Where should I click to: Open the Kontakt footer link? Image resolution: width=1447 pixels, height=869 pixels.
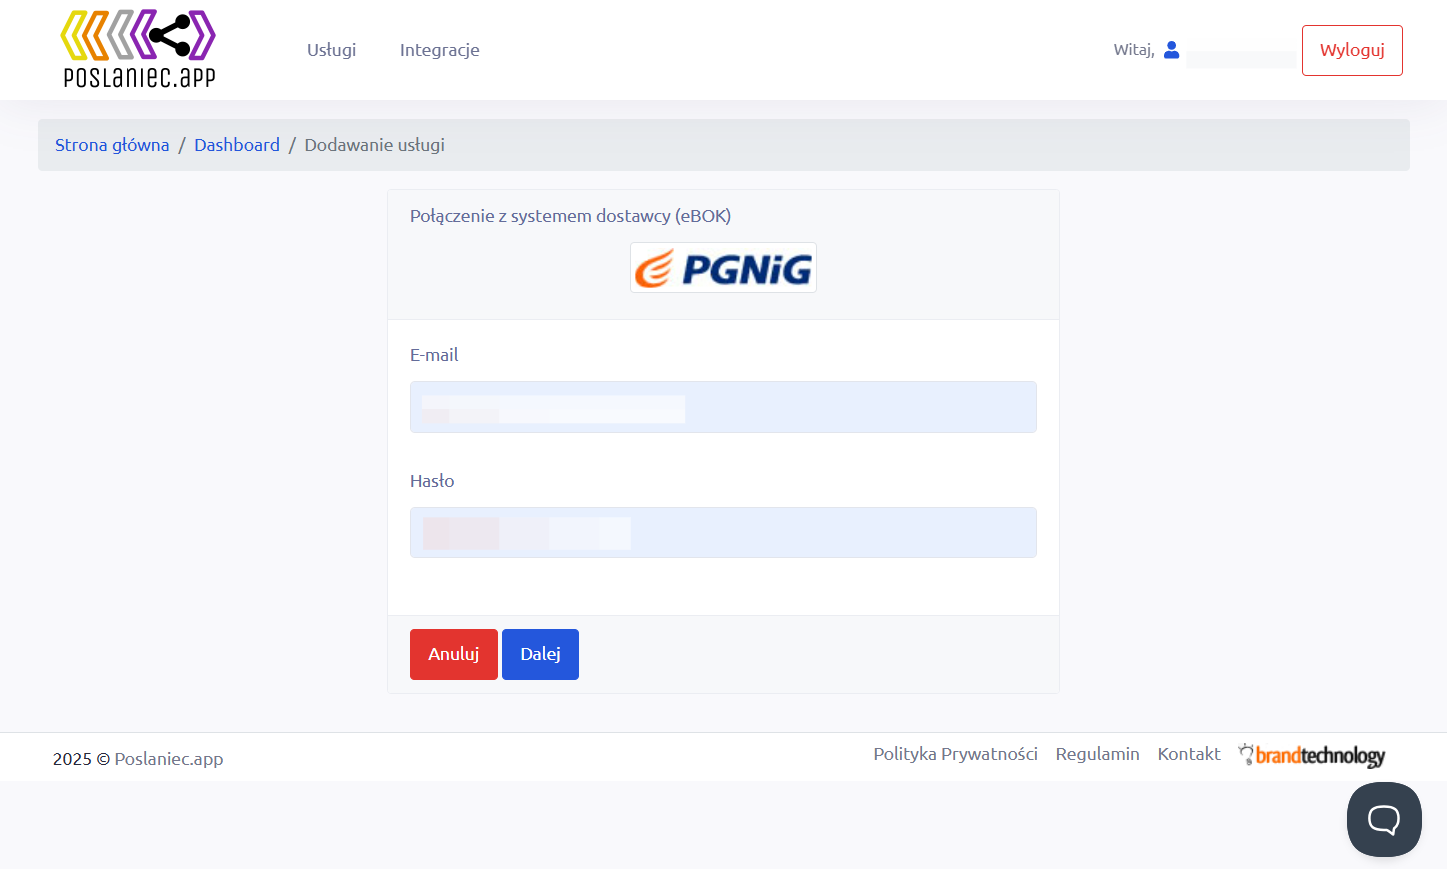1189,754
